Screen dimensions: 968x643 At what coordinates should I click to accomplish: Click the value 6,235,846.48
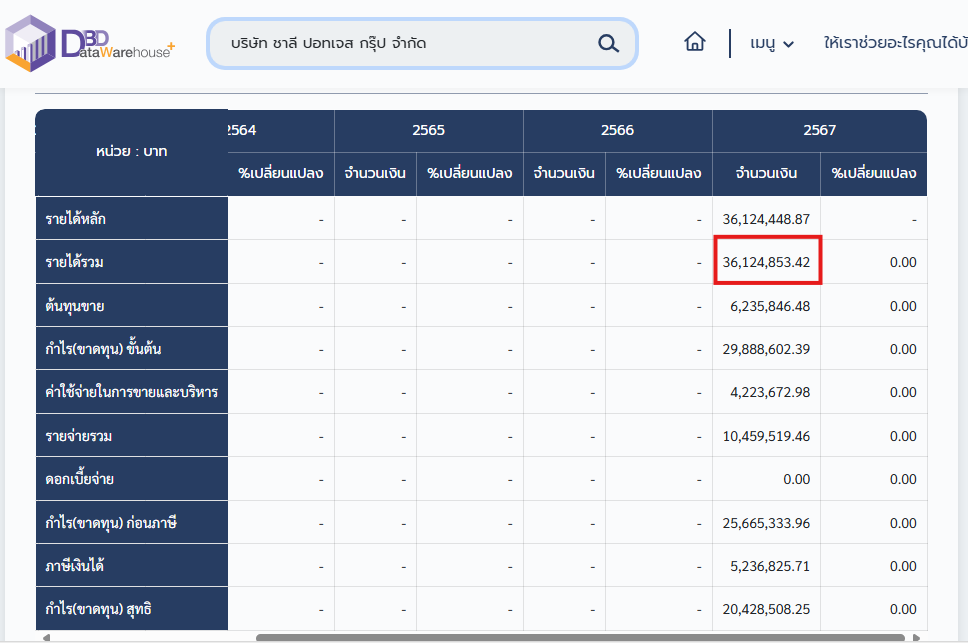click(x=770, y=306)
